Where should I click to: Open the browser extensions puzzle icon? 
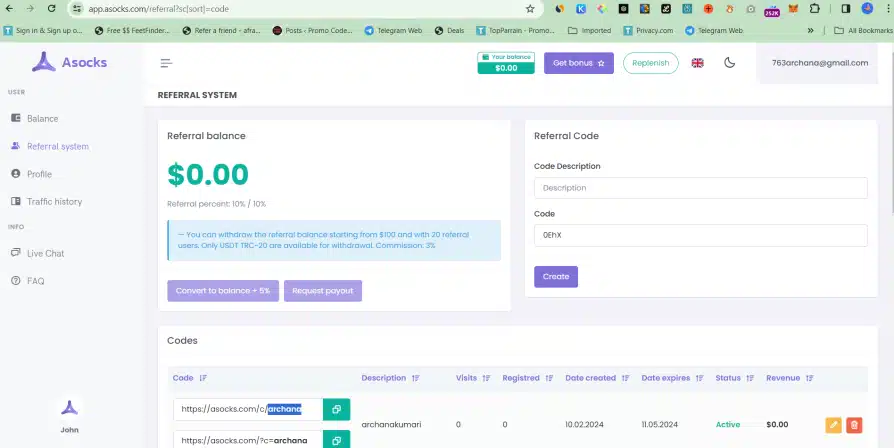[815, 9]
